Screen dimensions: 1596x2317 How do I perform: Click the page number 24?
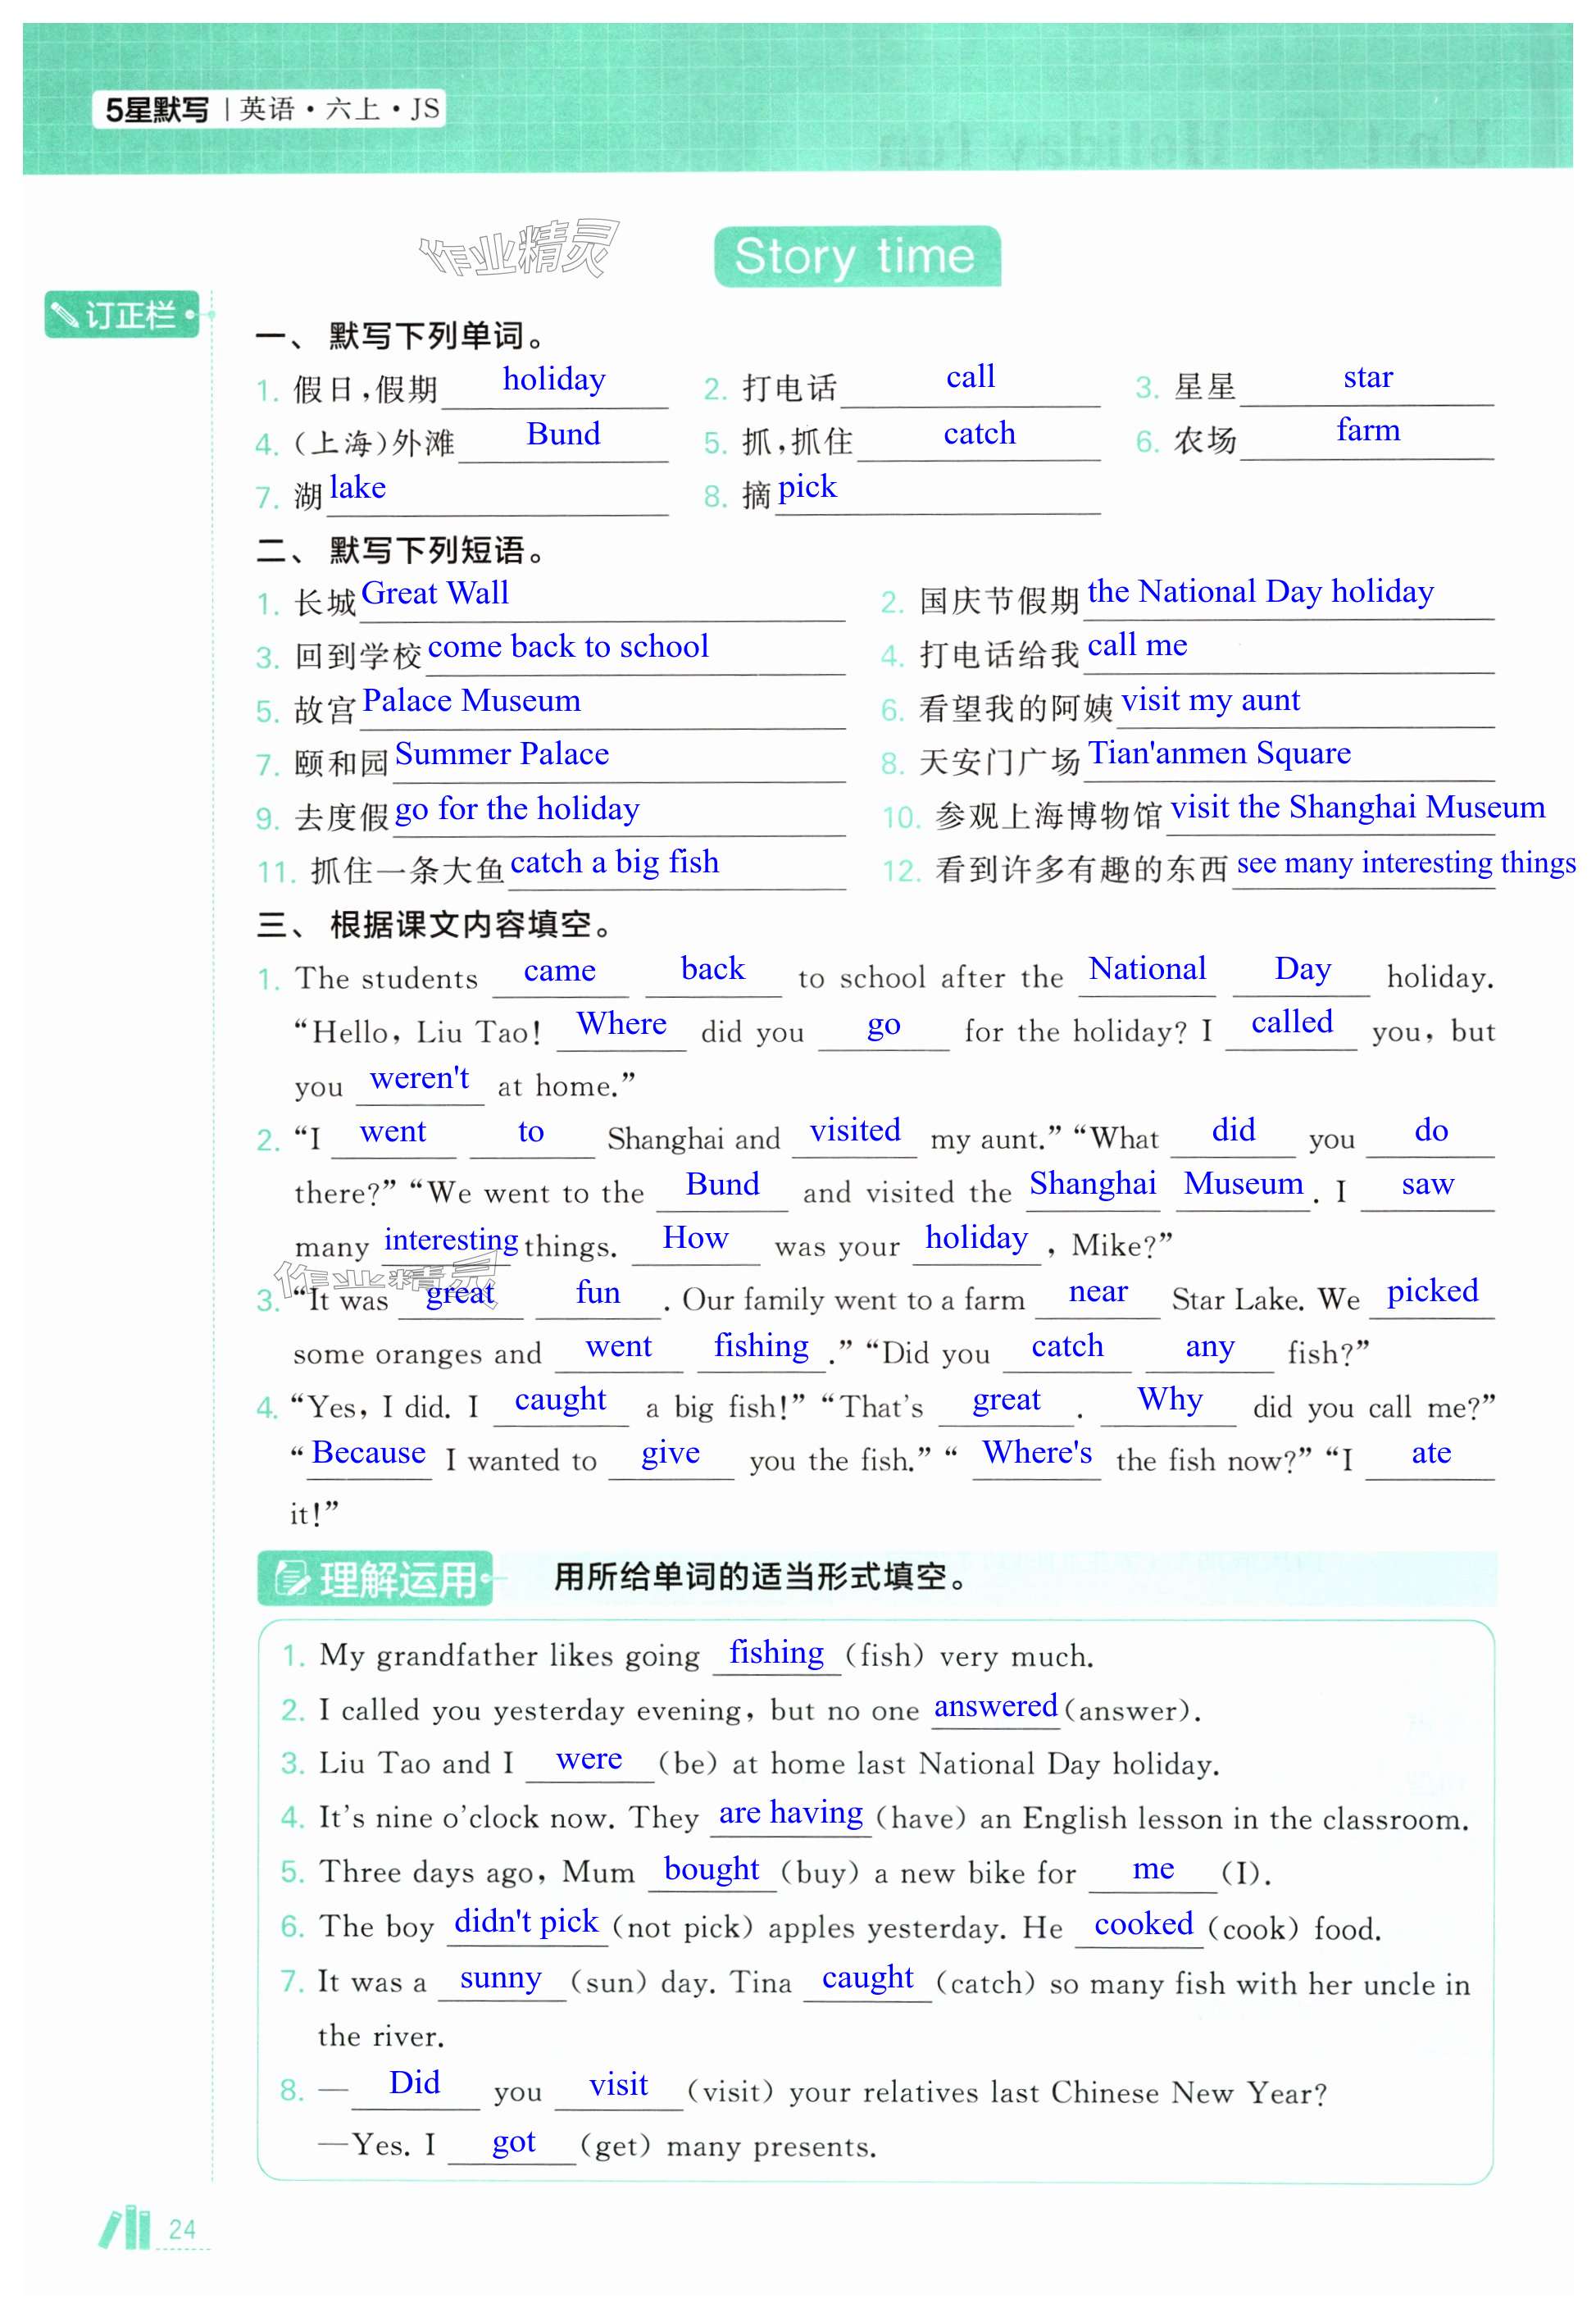pyautogui.click(x=182, y=2229)
